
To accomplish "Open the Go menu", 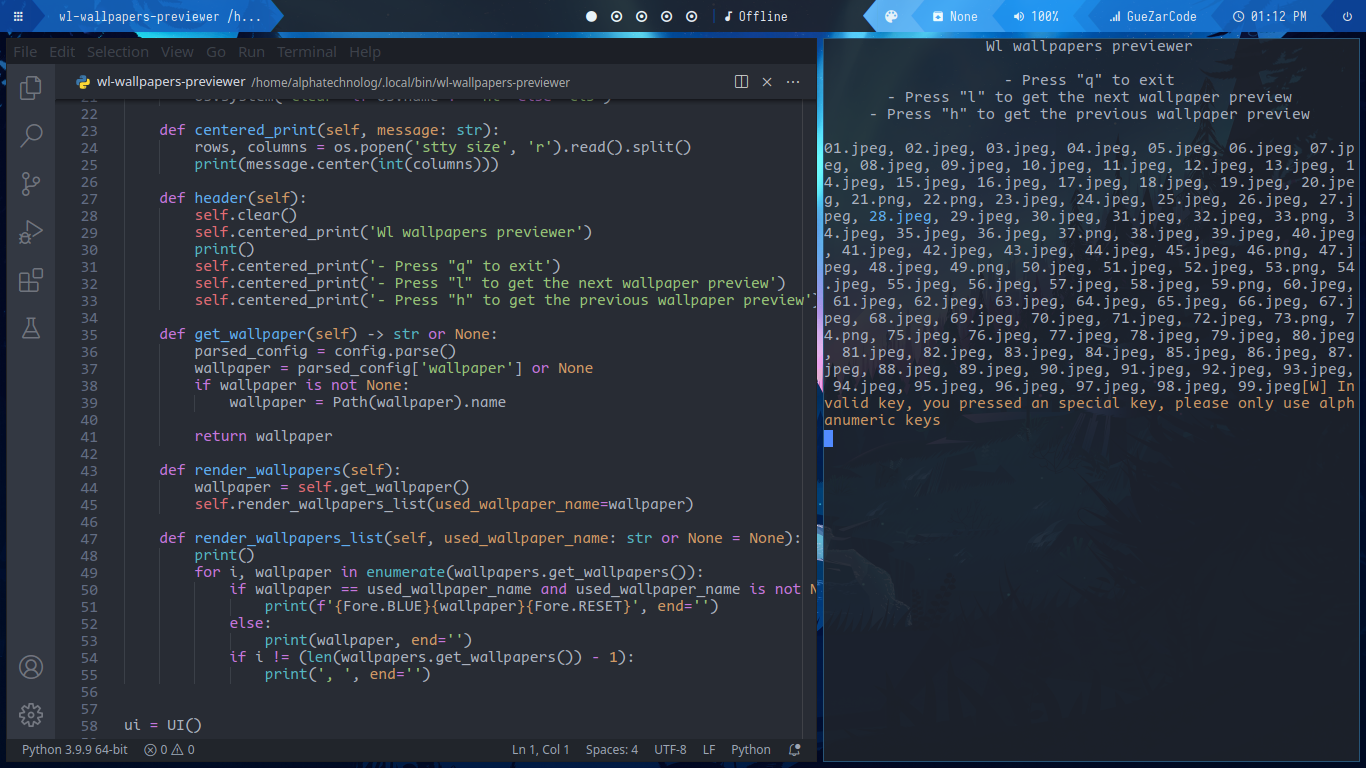I will coord(216,52).
